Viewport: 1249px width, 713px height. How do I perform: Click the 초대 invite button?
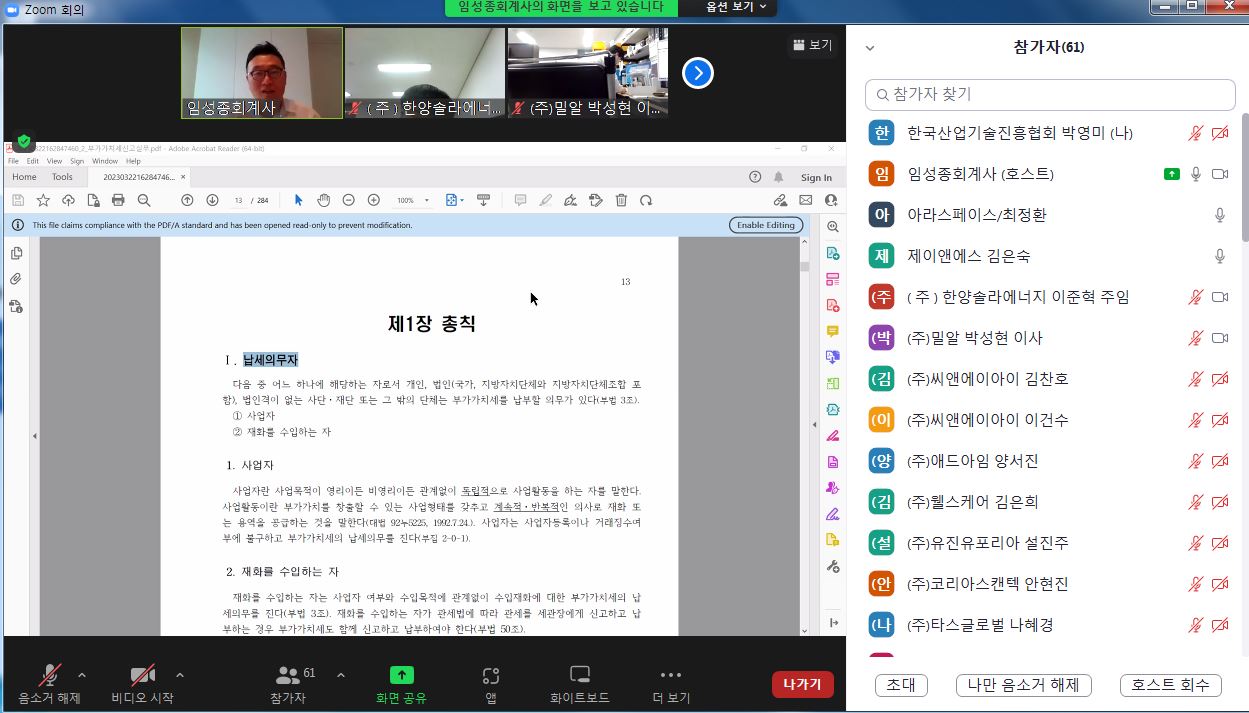pyautogui.click(x=901, y=685)
